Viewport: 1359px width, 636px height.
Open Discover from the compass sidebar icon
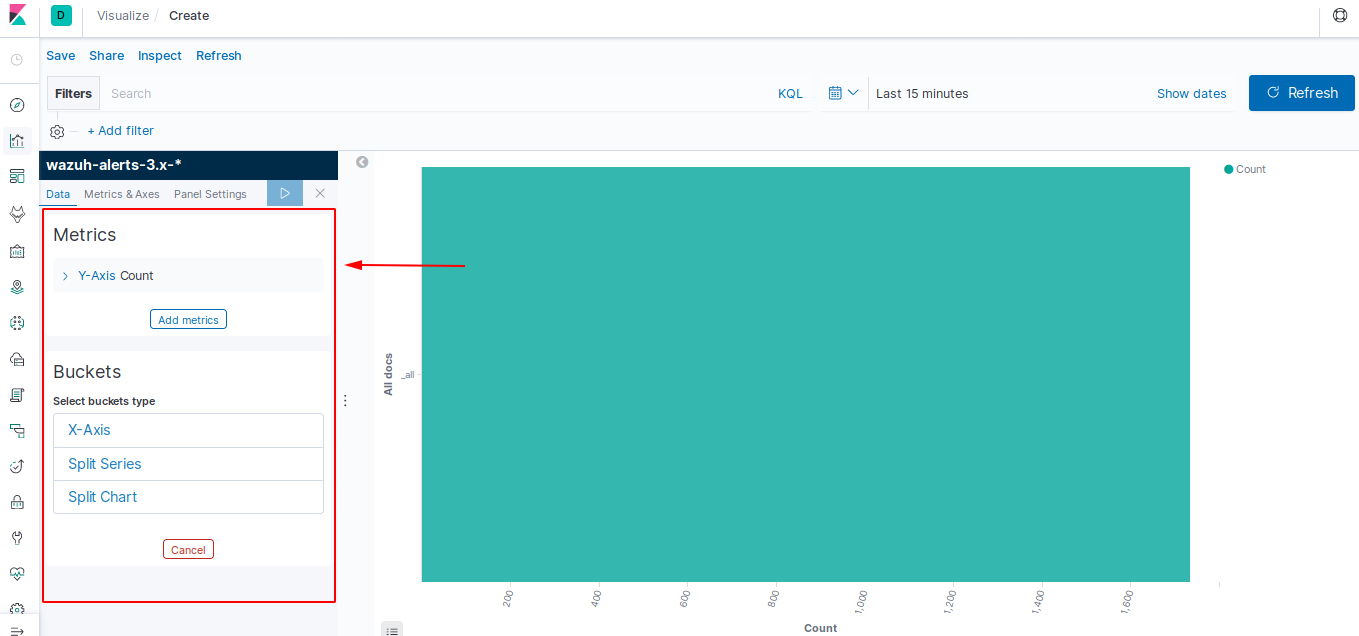[17, 105]
